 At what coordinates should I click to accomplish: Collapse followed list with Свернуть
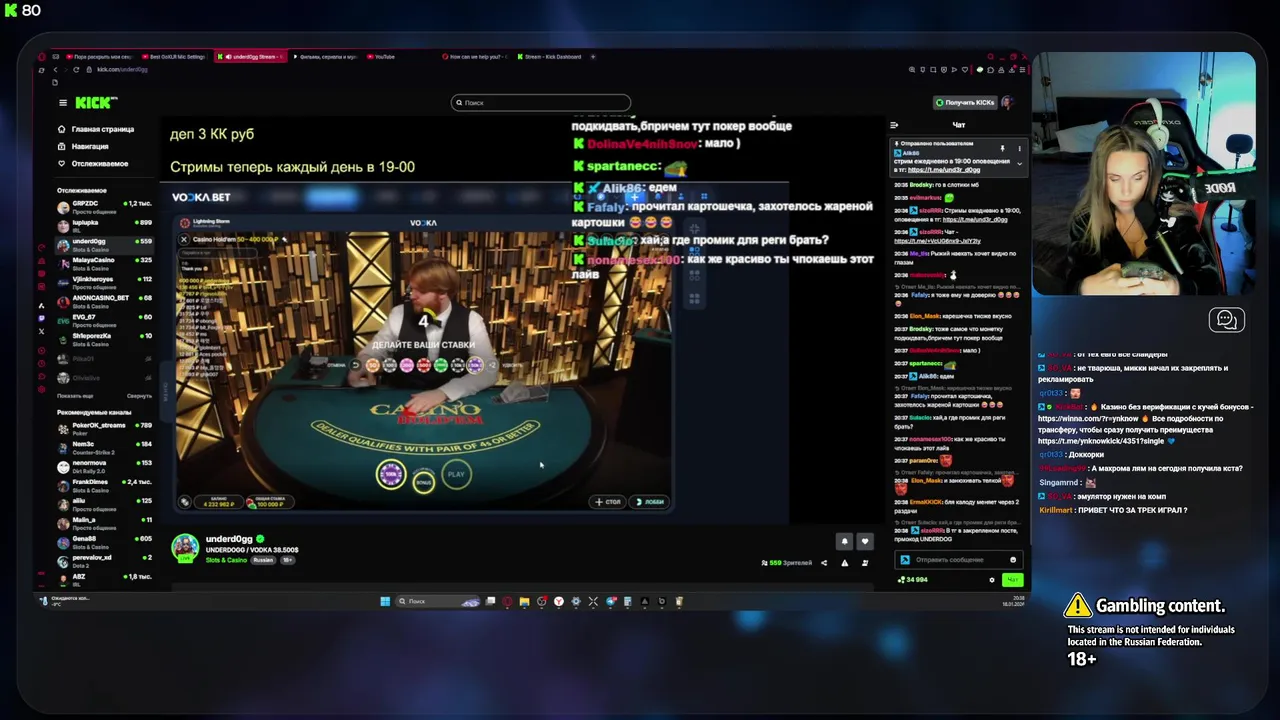[x=139, y=396]
